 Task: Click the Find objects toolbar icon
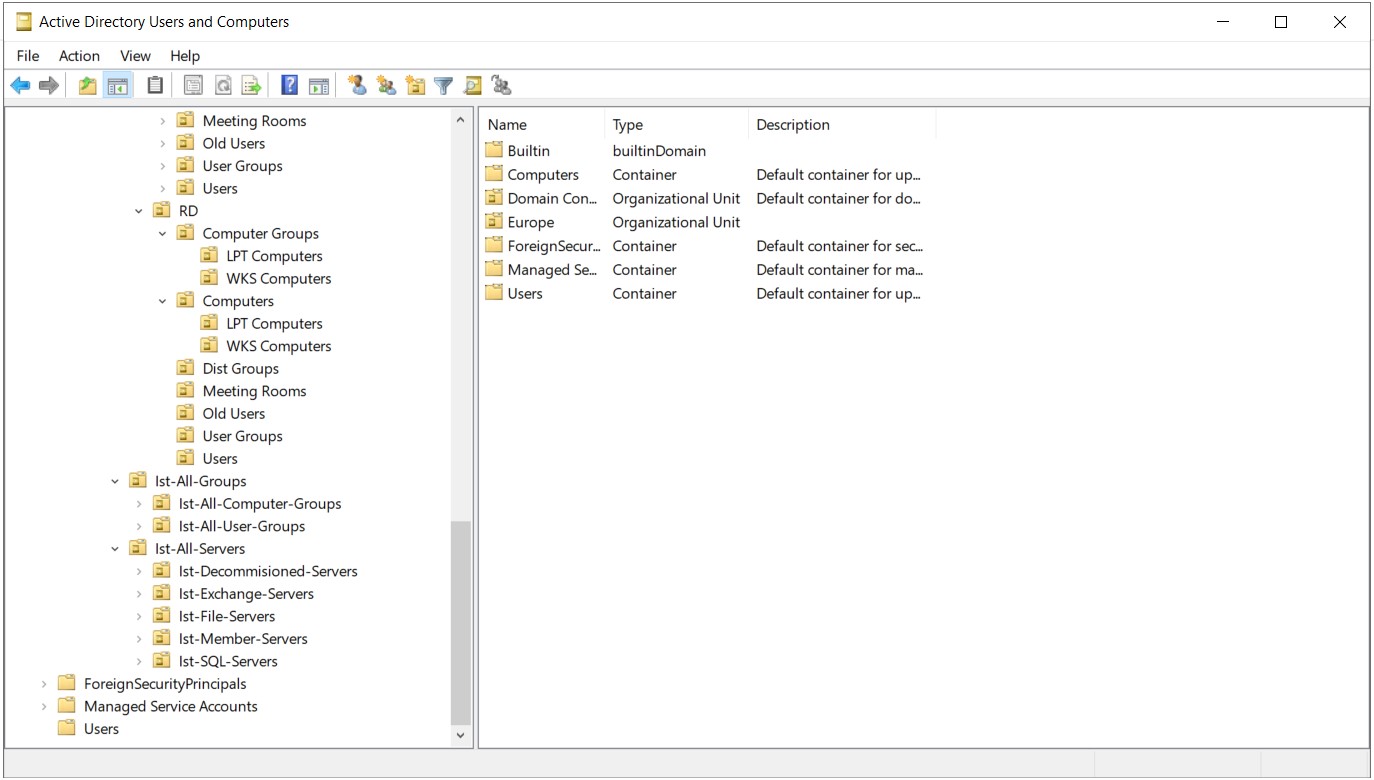click(472, 86)
